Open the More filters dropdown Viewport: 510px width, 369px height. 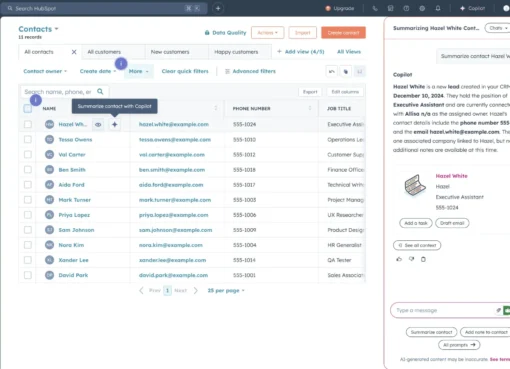click(139, 71)
